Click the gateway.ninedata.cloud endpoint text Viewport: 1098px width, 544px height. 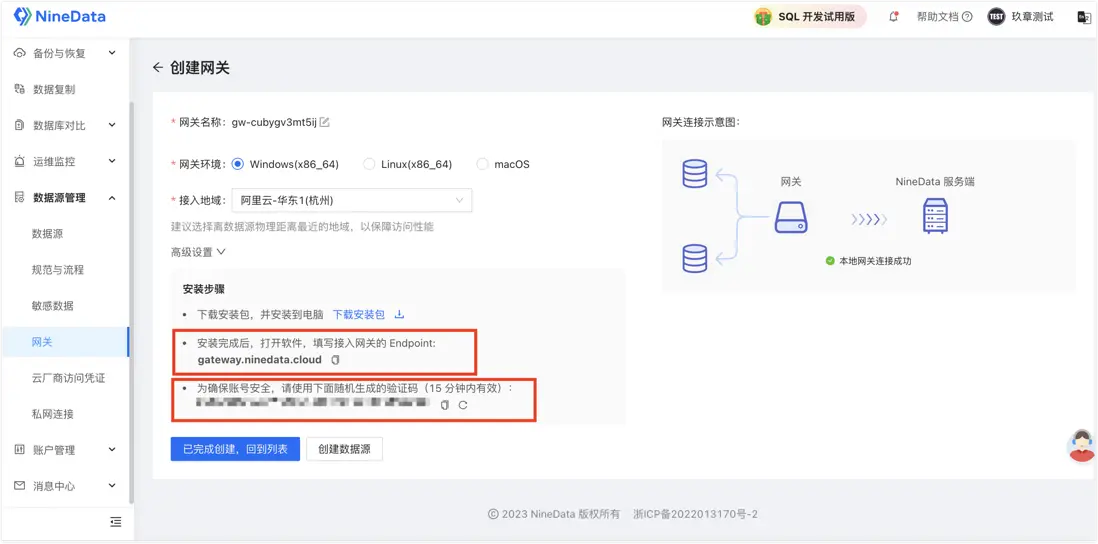(259, 360)
